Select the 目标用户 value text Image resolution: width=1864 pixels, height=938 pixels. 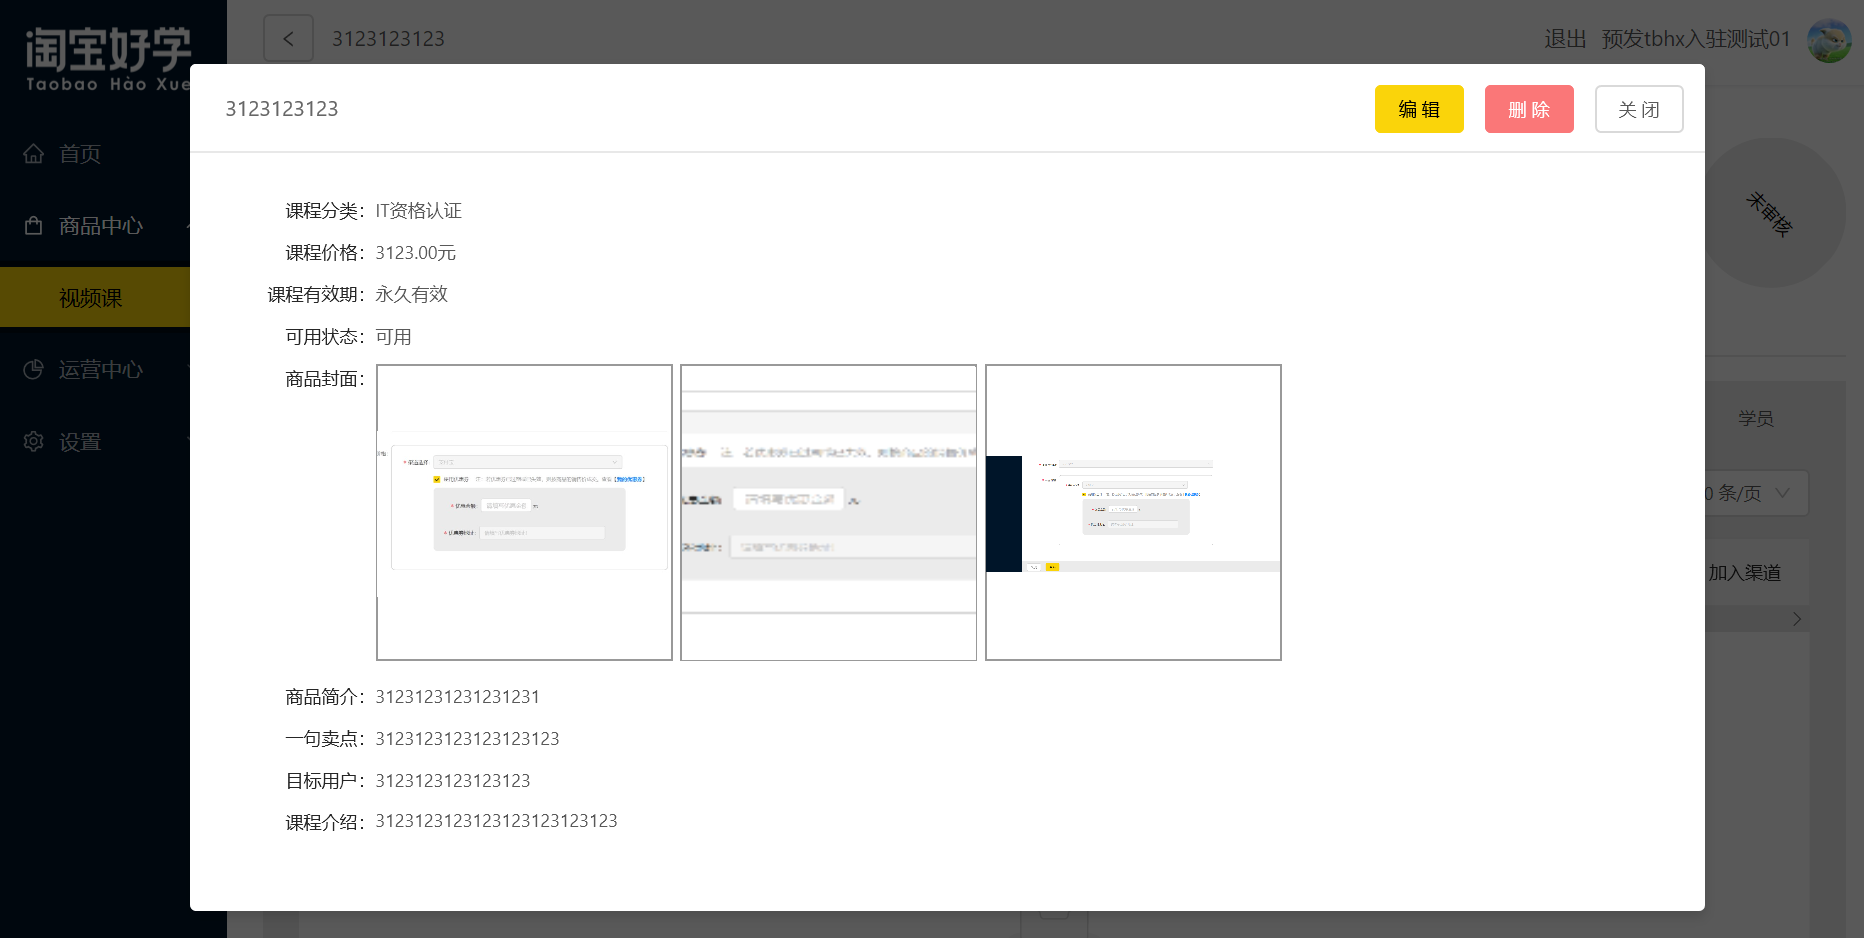point(453,781)
